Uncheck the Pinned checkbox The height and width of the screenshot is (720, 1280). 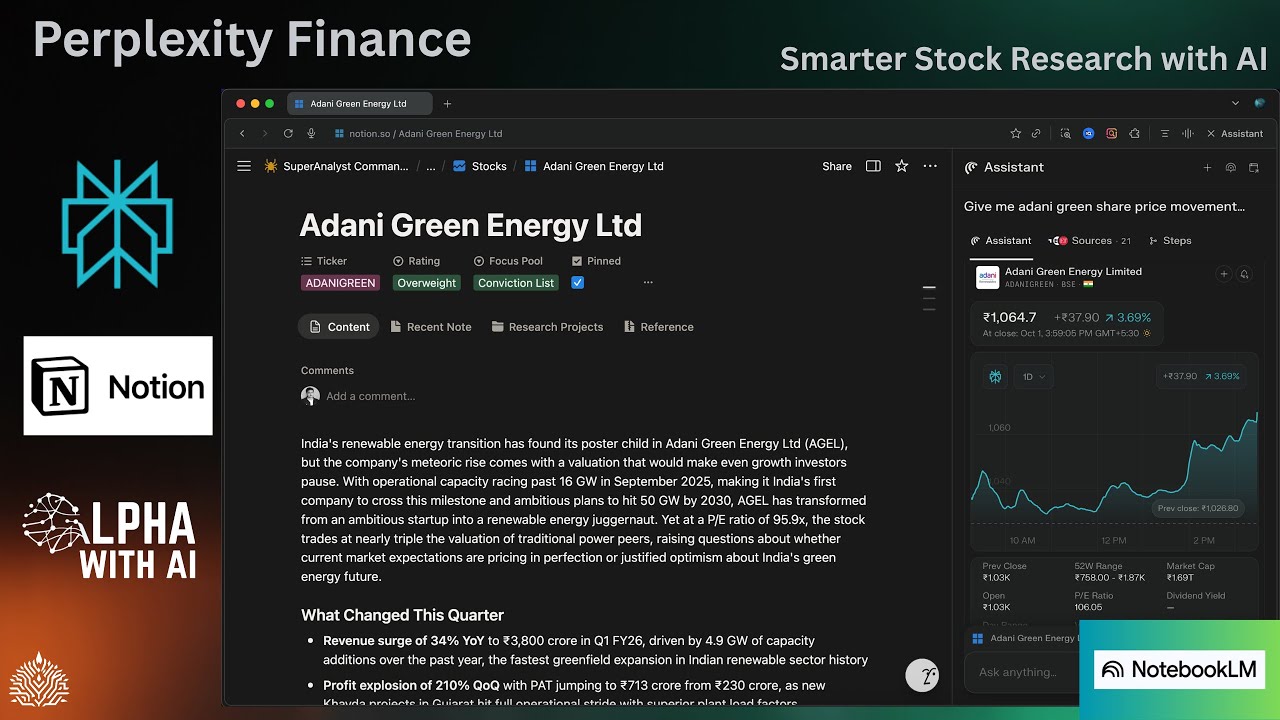coord(577,283)
